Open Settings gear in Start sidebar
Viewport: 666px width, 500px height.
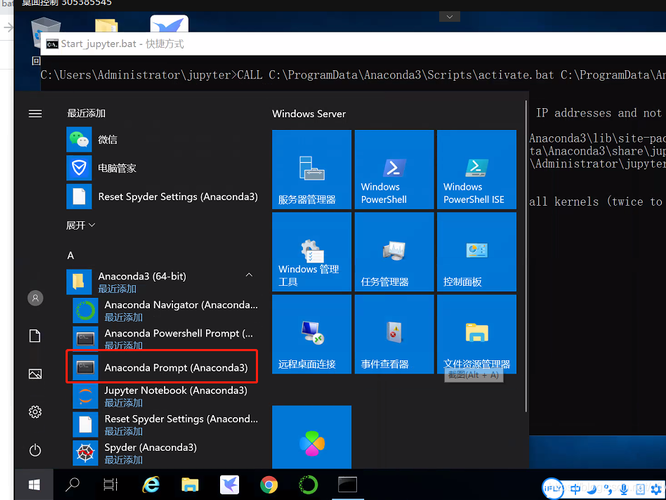click(x=35, y=412)
